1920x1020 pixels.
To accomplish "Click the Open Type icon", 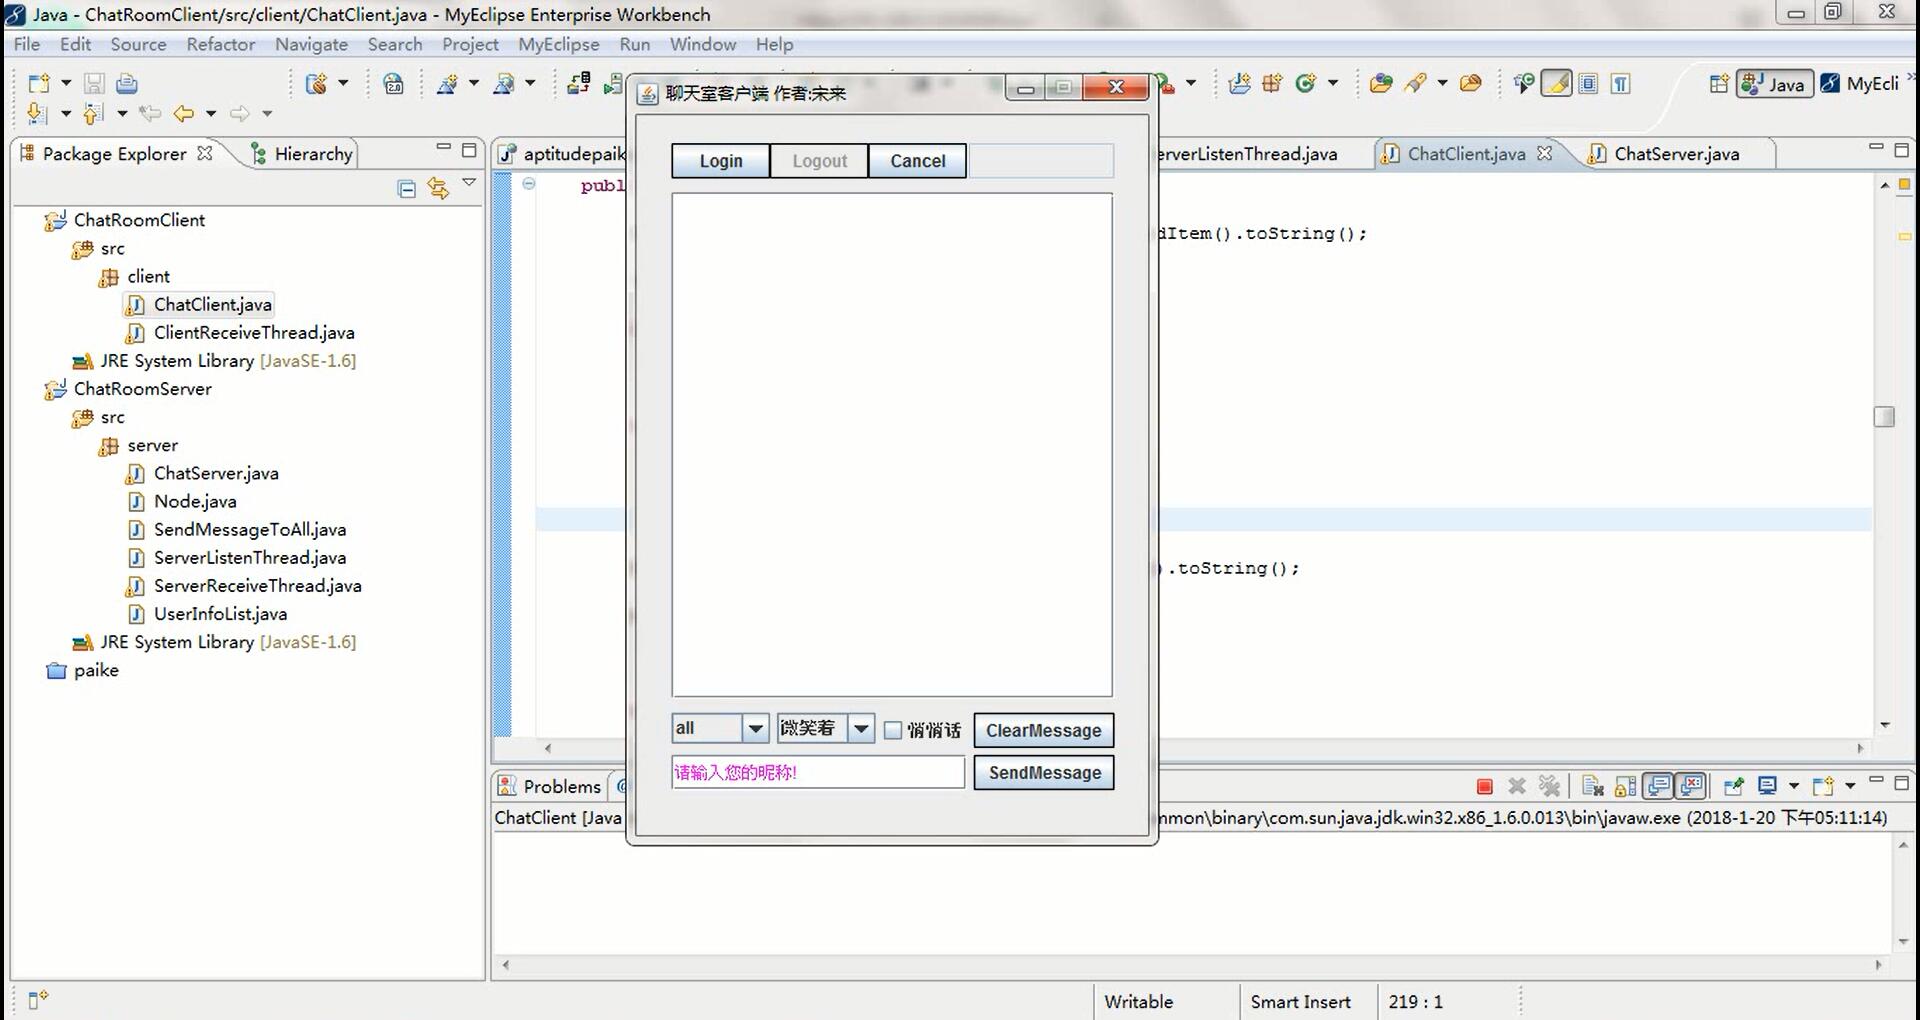I will [x=1381, y=84].
